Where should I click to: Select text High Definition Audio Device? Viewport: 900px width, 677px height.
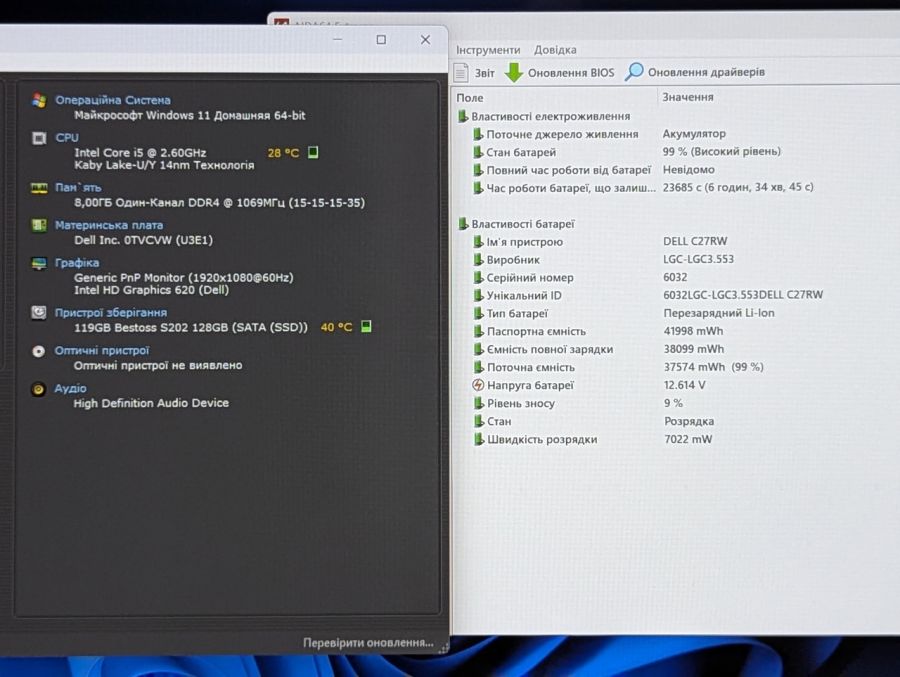[151, 403]
